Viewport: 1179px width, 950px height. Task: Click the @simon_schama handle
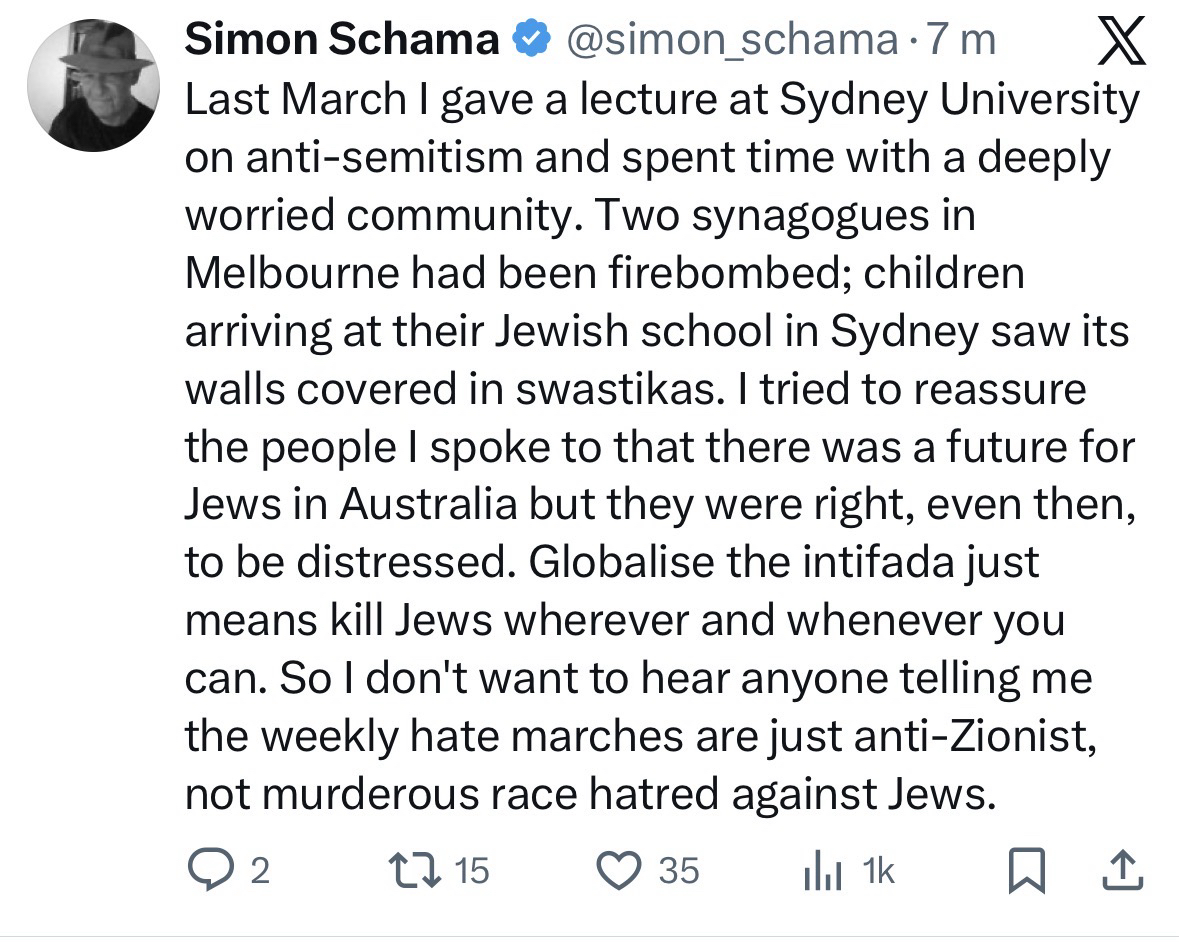[731, 40]
